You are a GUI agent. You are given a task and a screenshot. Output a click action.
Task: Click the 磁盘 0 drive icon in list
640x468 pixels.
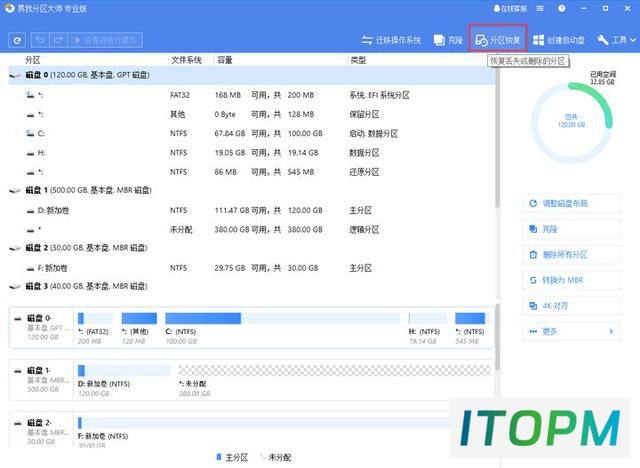[x=15, y=75]
